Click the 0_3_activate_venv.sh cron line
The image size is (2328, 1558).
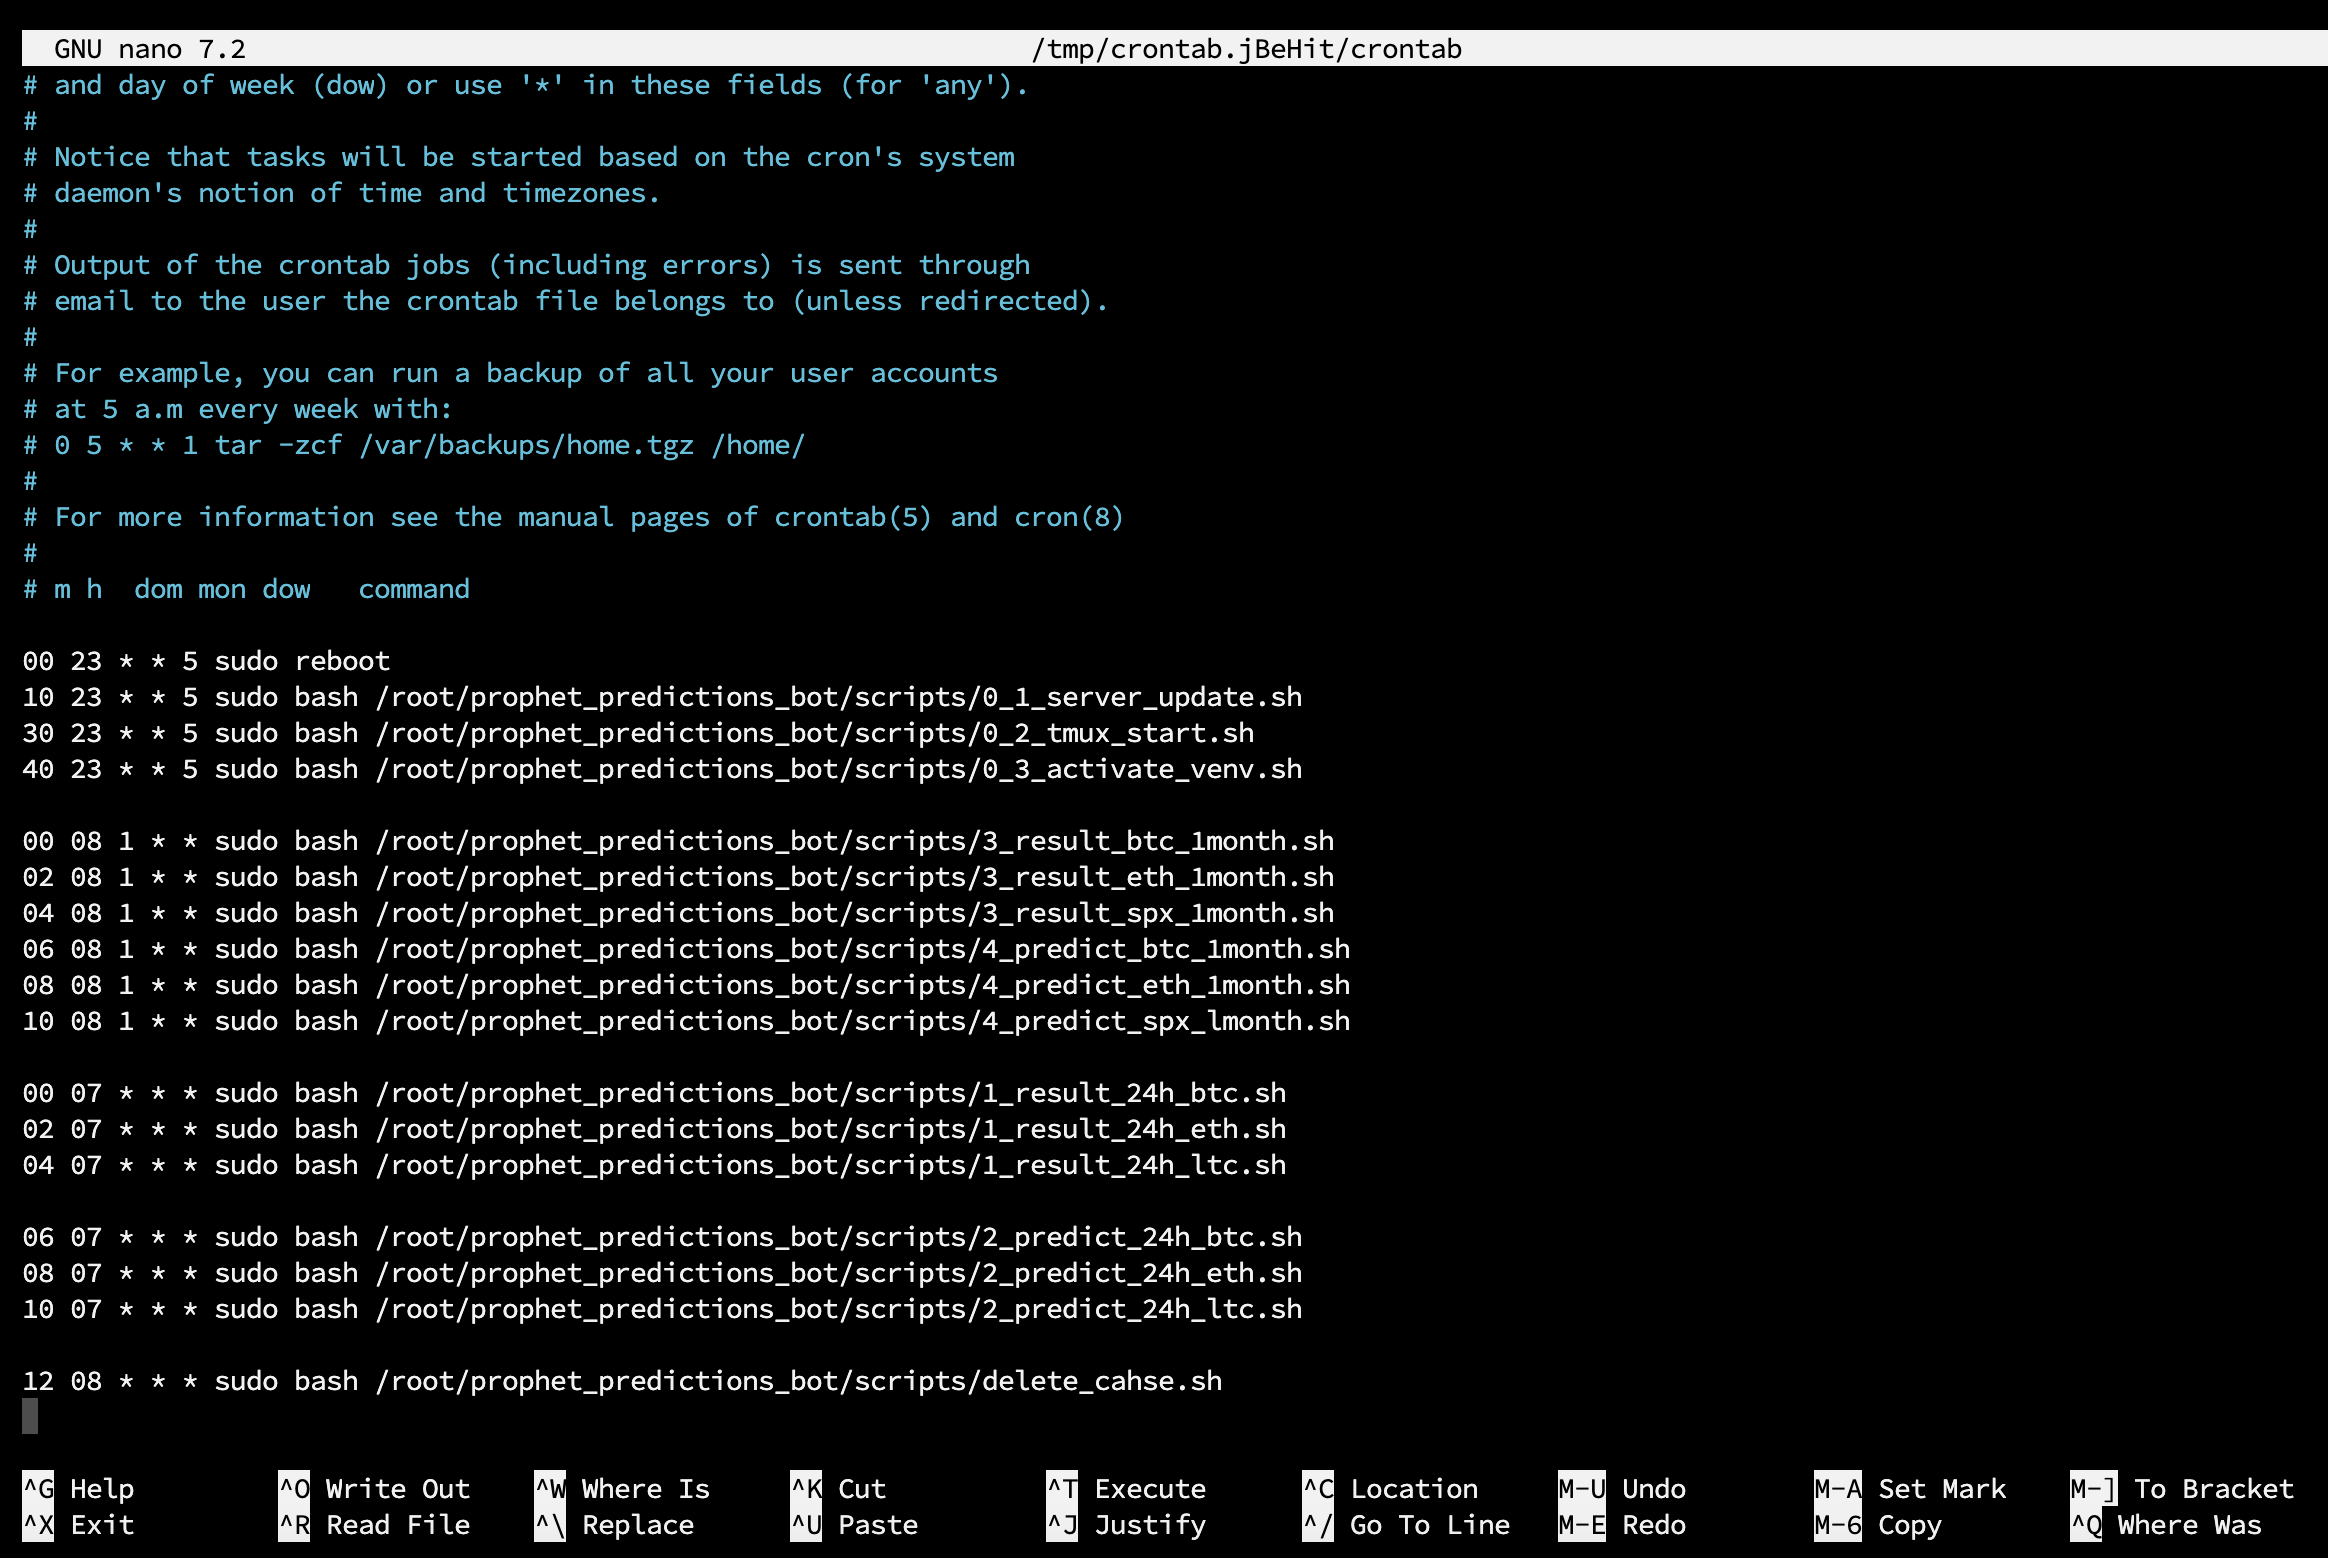662,769
